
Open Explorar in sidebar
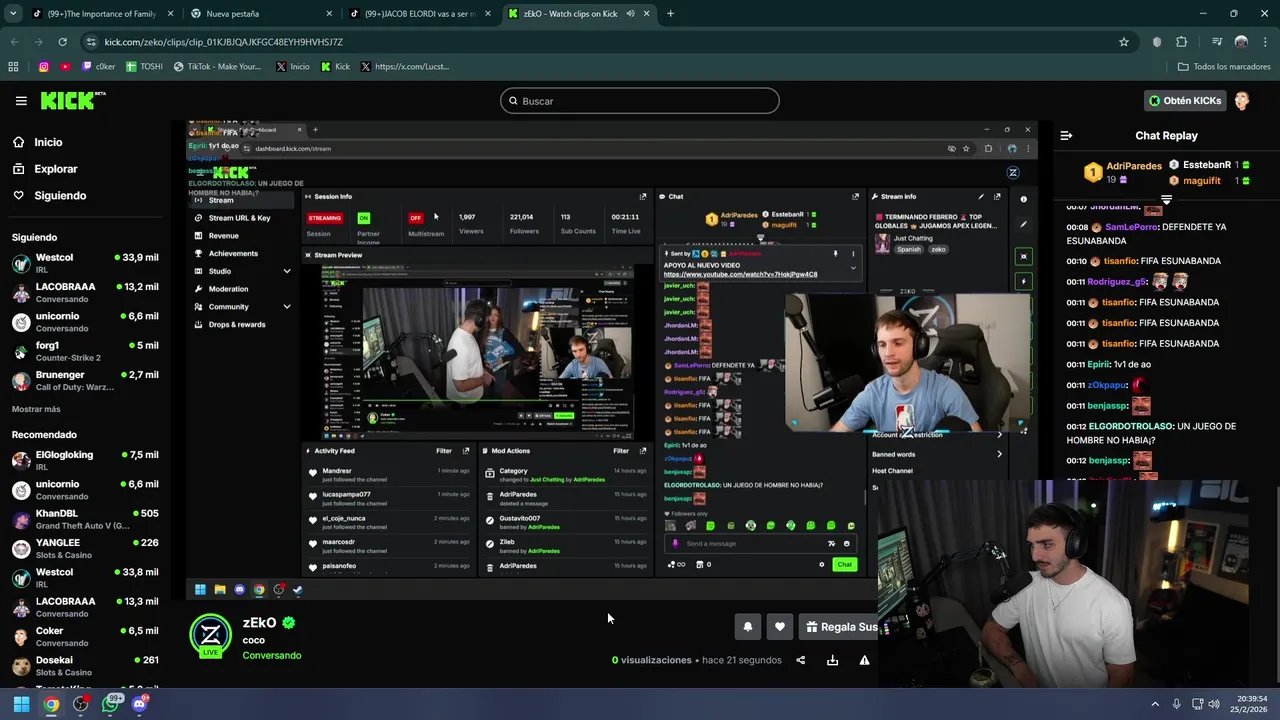point(56,169)
